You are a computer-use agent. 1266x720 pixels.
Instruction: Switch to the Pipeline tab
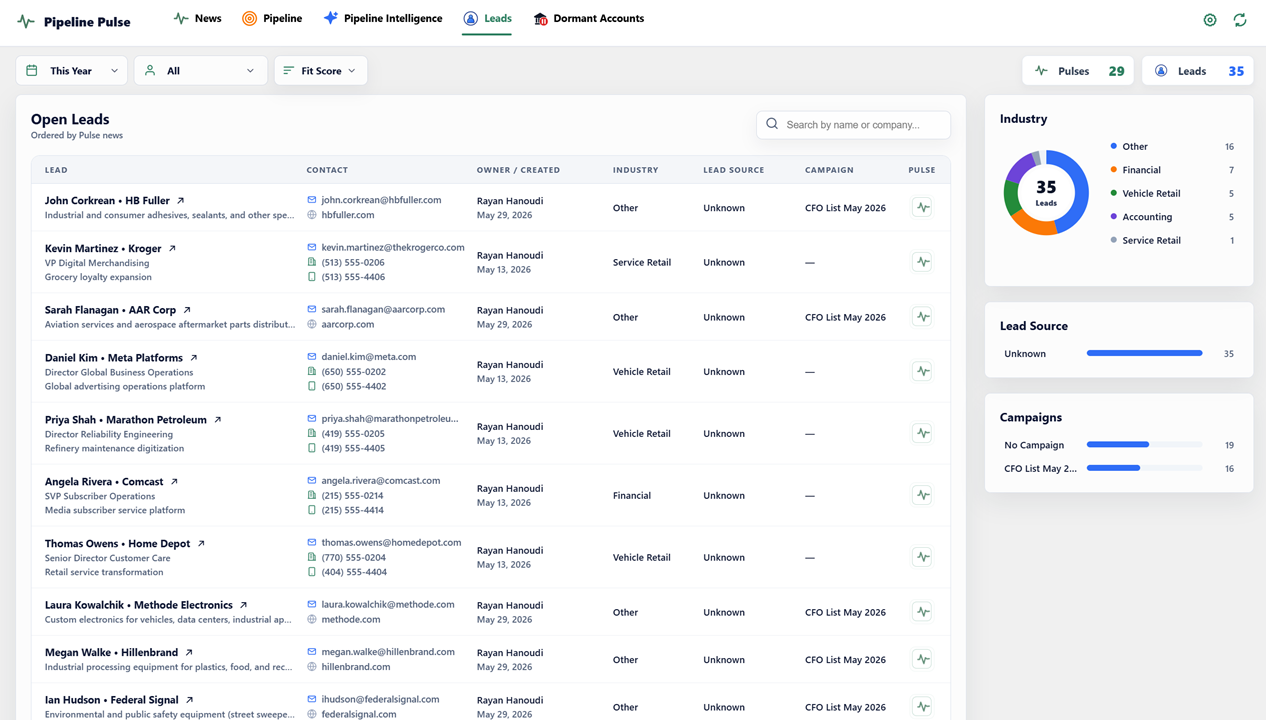(272, 18)
